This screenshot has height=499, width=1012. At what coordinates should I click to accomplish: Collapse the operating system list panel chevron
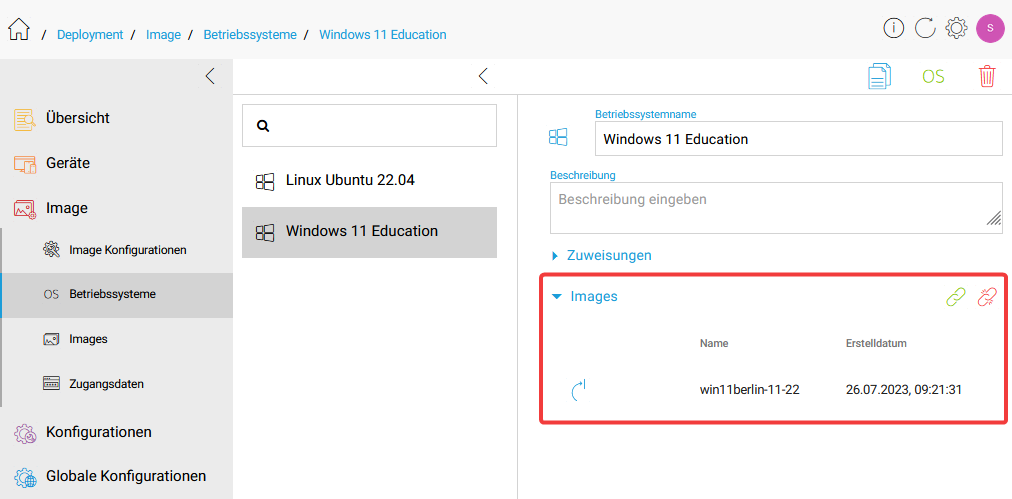(x=483, y=76)
